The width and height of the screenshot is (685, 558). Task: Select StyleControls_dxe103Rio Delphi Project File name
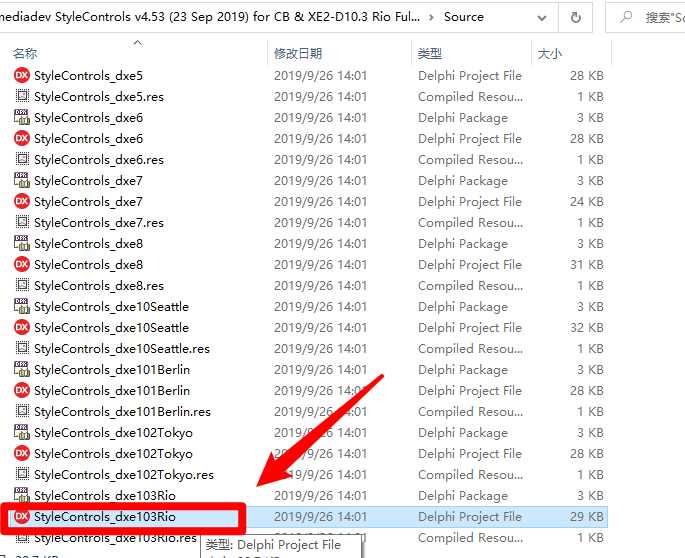[x=105, y=516]
